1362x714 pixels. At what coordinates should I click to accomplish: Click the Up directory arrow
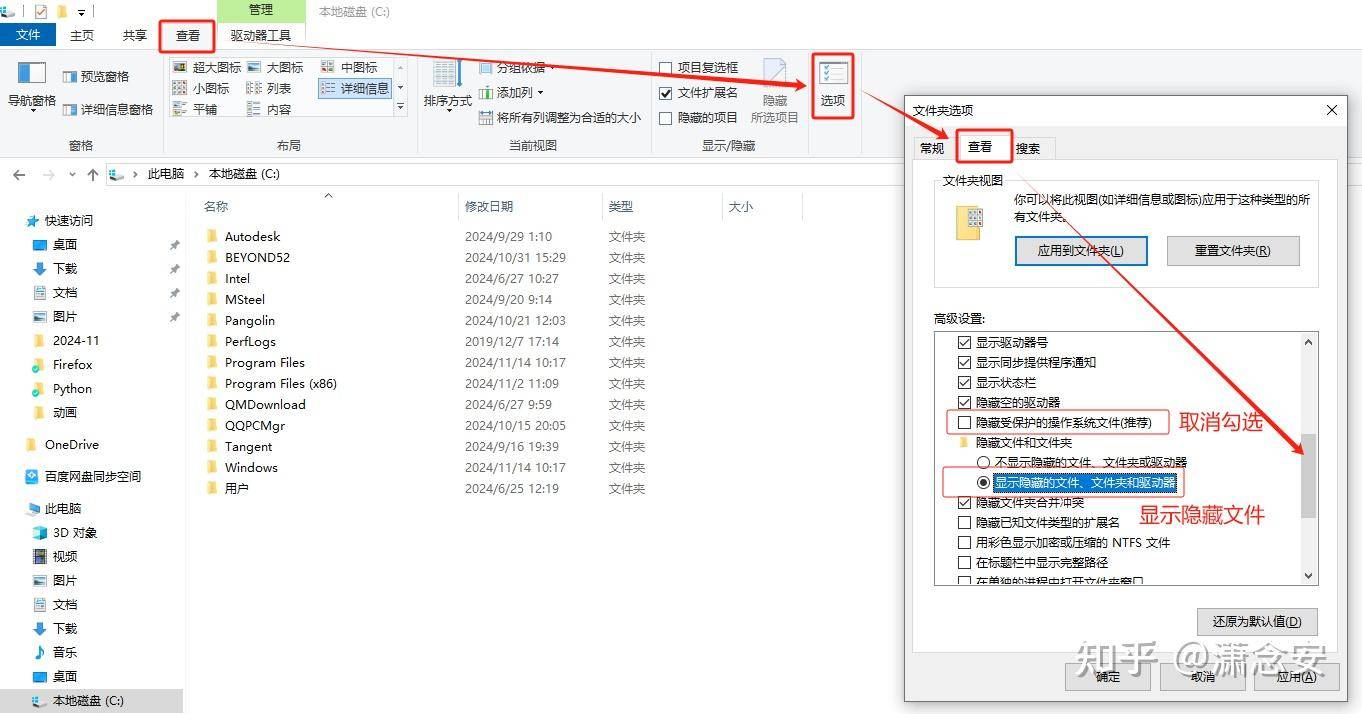click(x=92, y=174)
